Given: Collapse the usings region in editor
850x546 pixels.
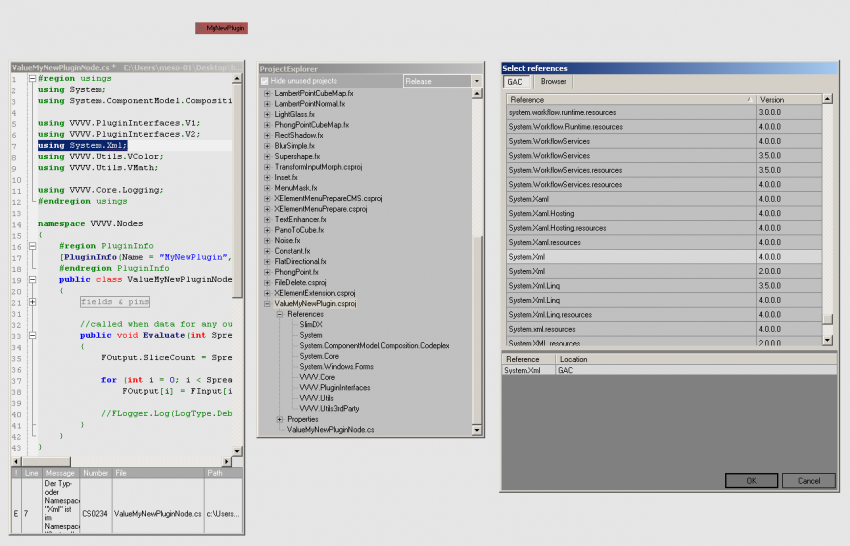Looking at the screenshot, I should [32, 79].
